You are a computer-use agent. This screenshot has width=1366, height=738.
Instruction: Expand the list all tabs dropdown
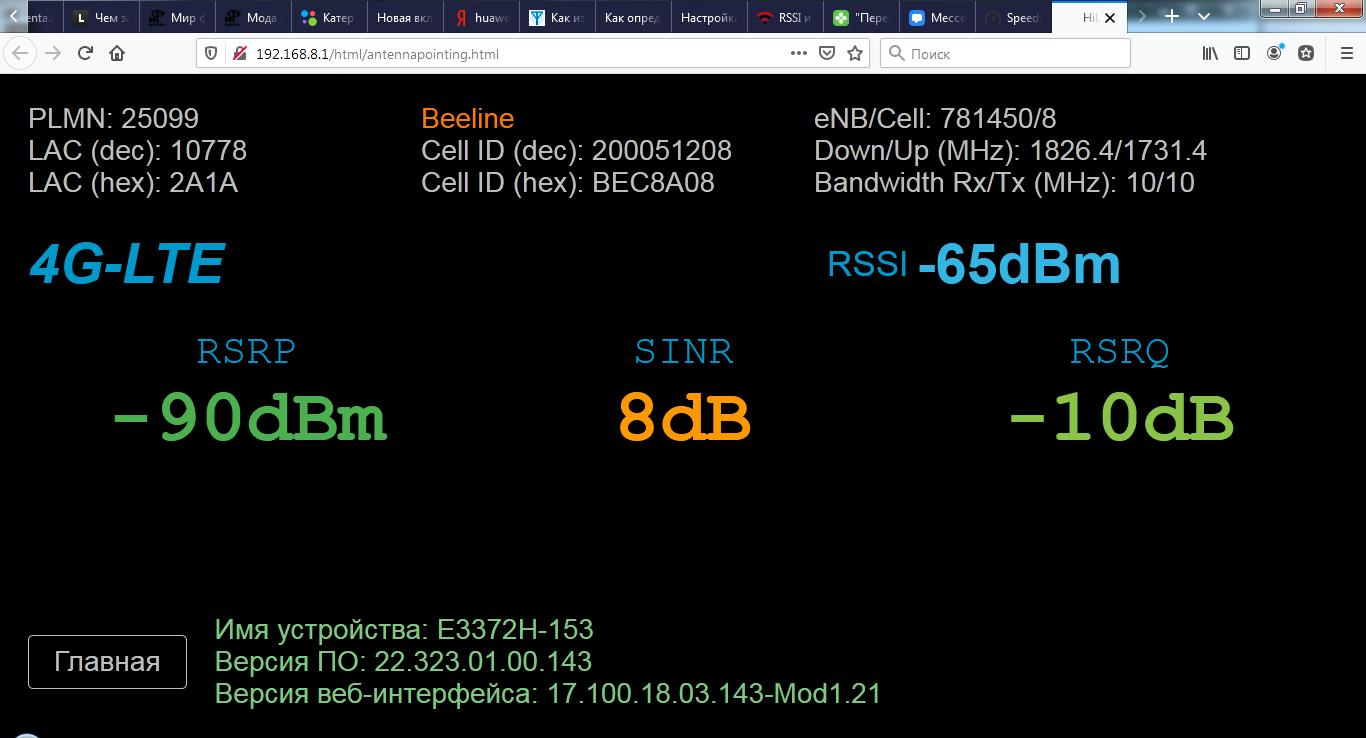(x=1204, y=17)
